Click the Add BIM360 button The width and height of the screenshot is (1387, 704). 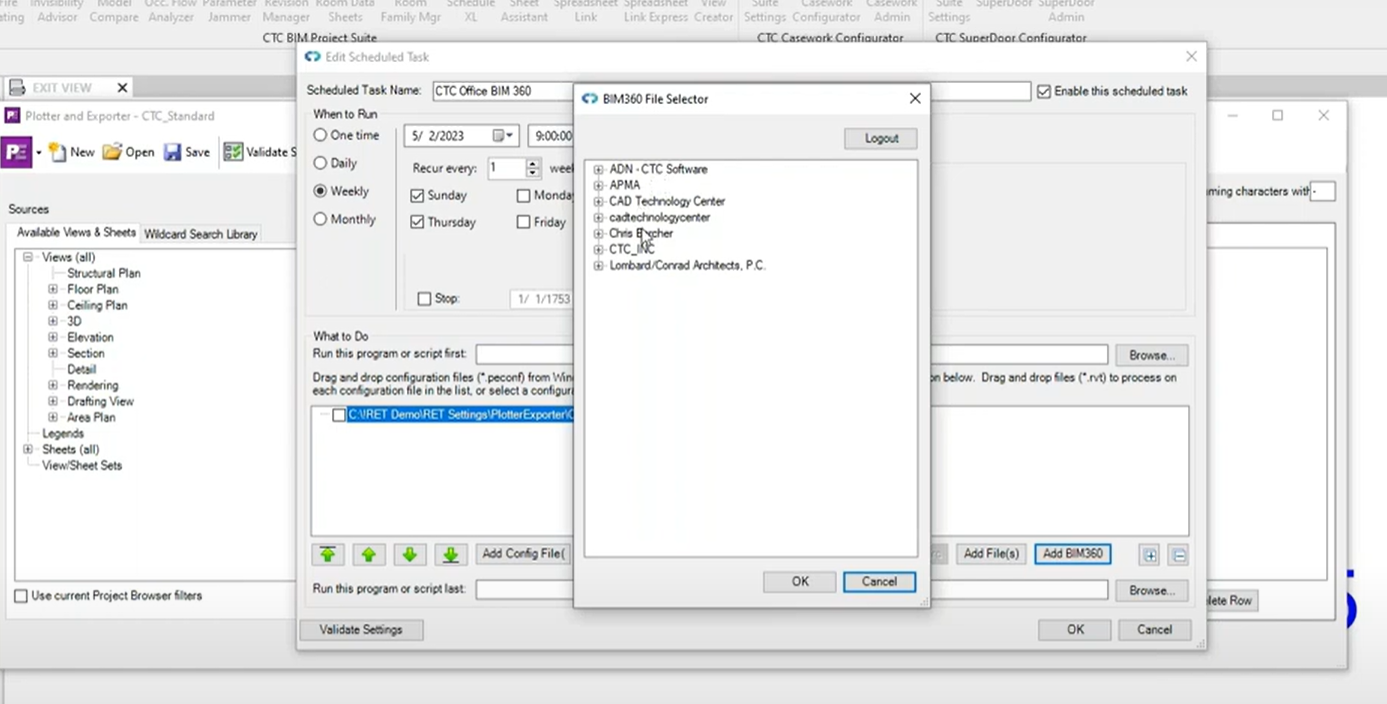[x=1073, y=553]
